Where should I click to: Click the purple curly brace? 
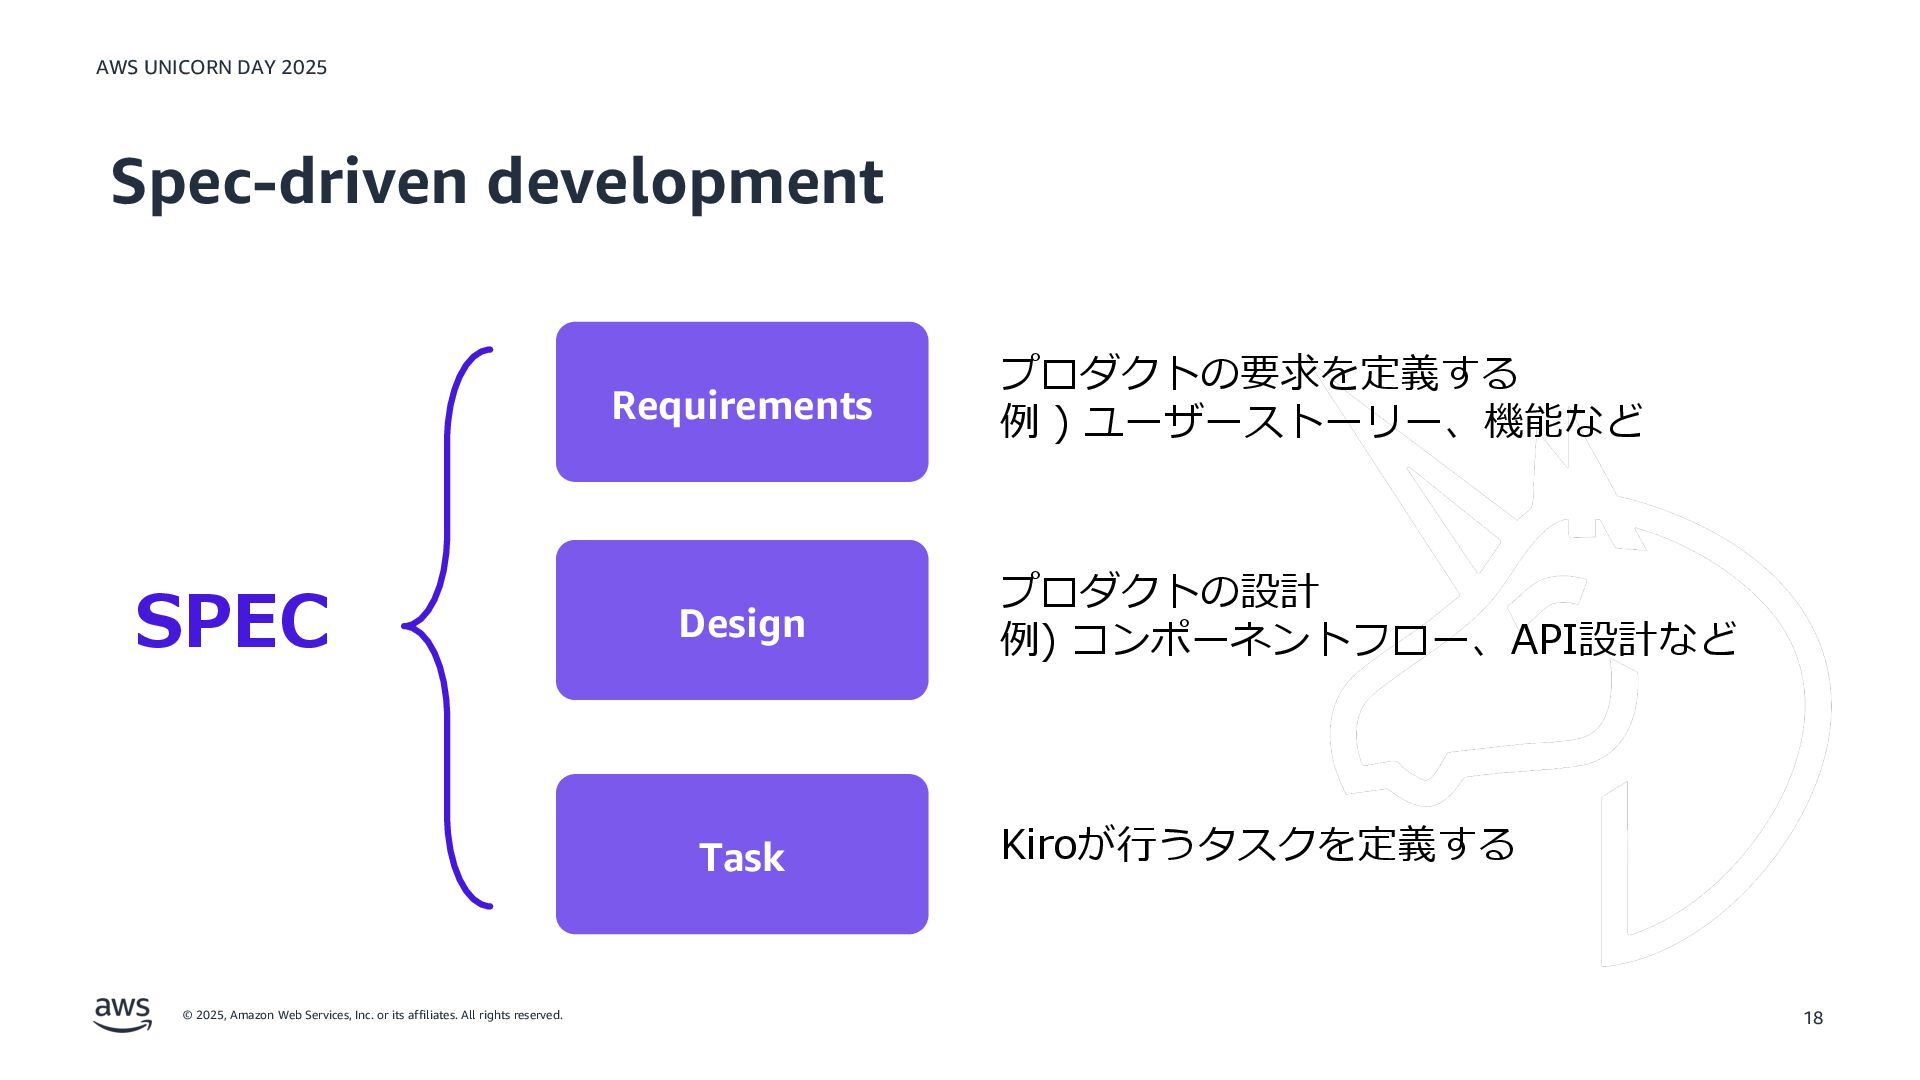pos(447,627)
